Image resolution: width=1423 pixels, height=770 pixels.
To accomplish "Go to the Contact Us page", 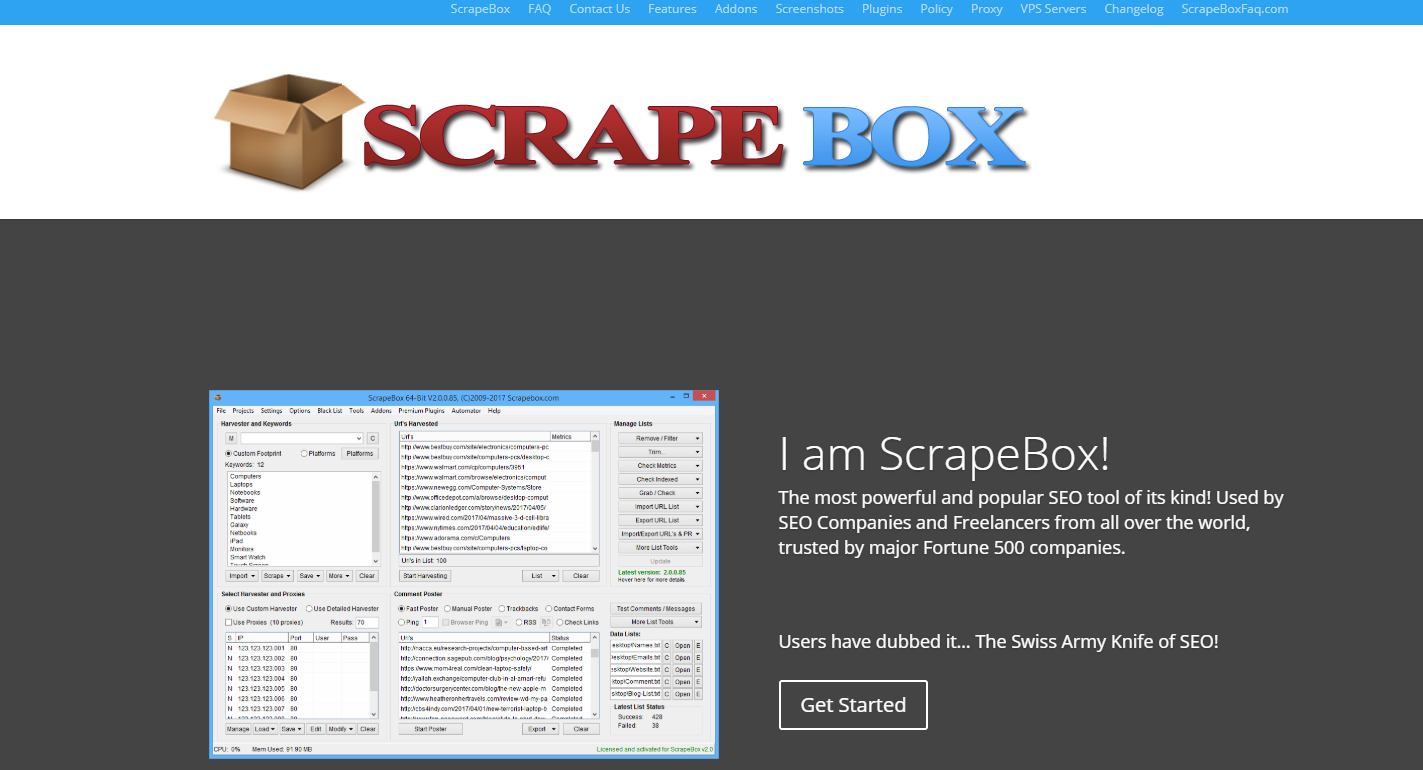I will [600, 9].
